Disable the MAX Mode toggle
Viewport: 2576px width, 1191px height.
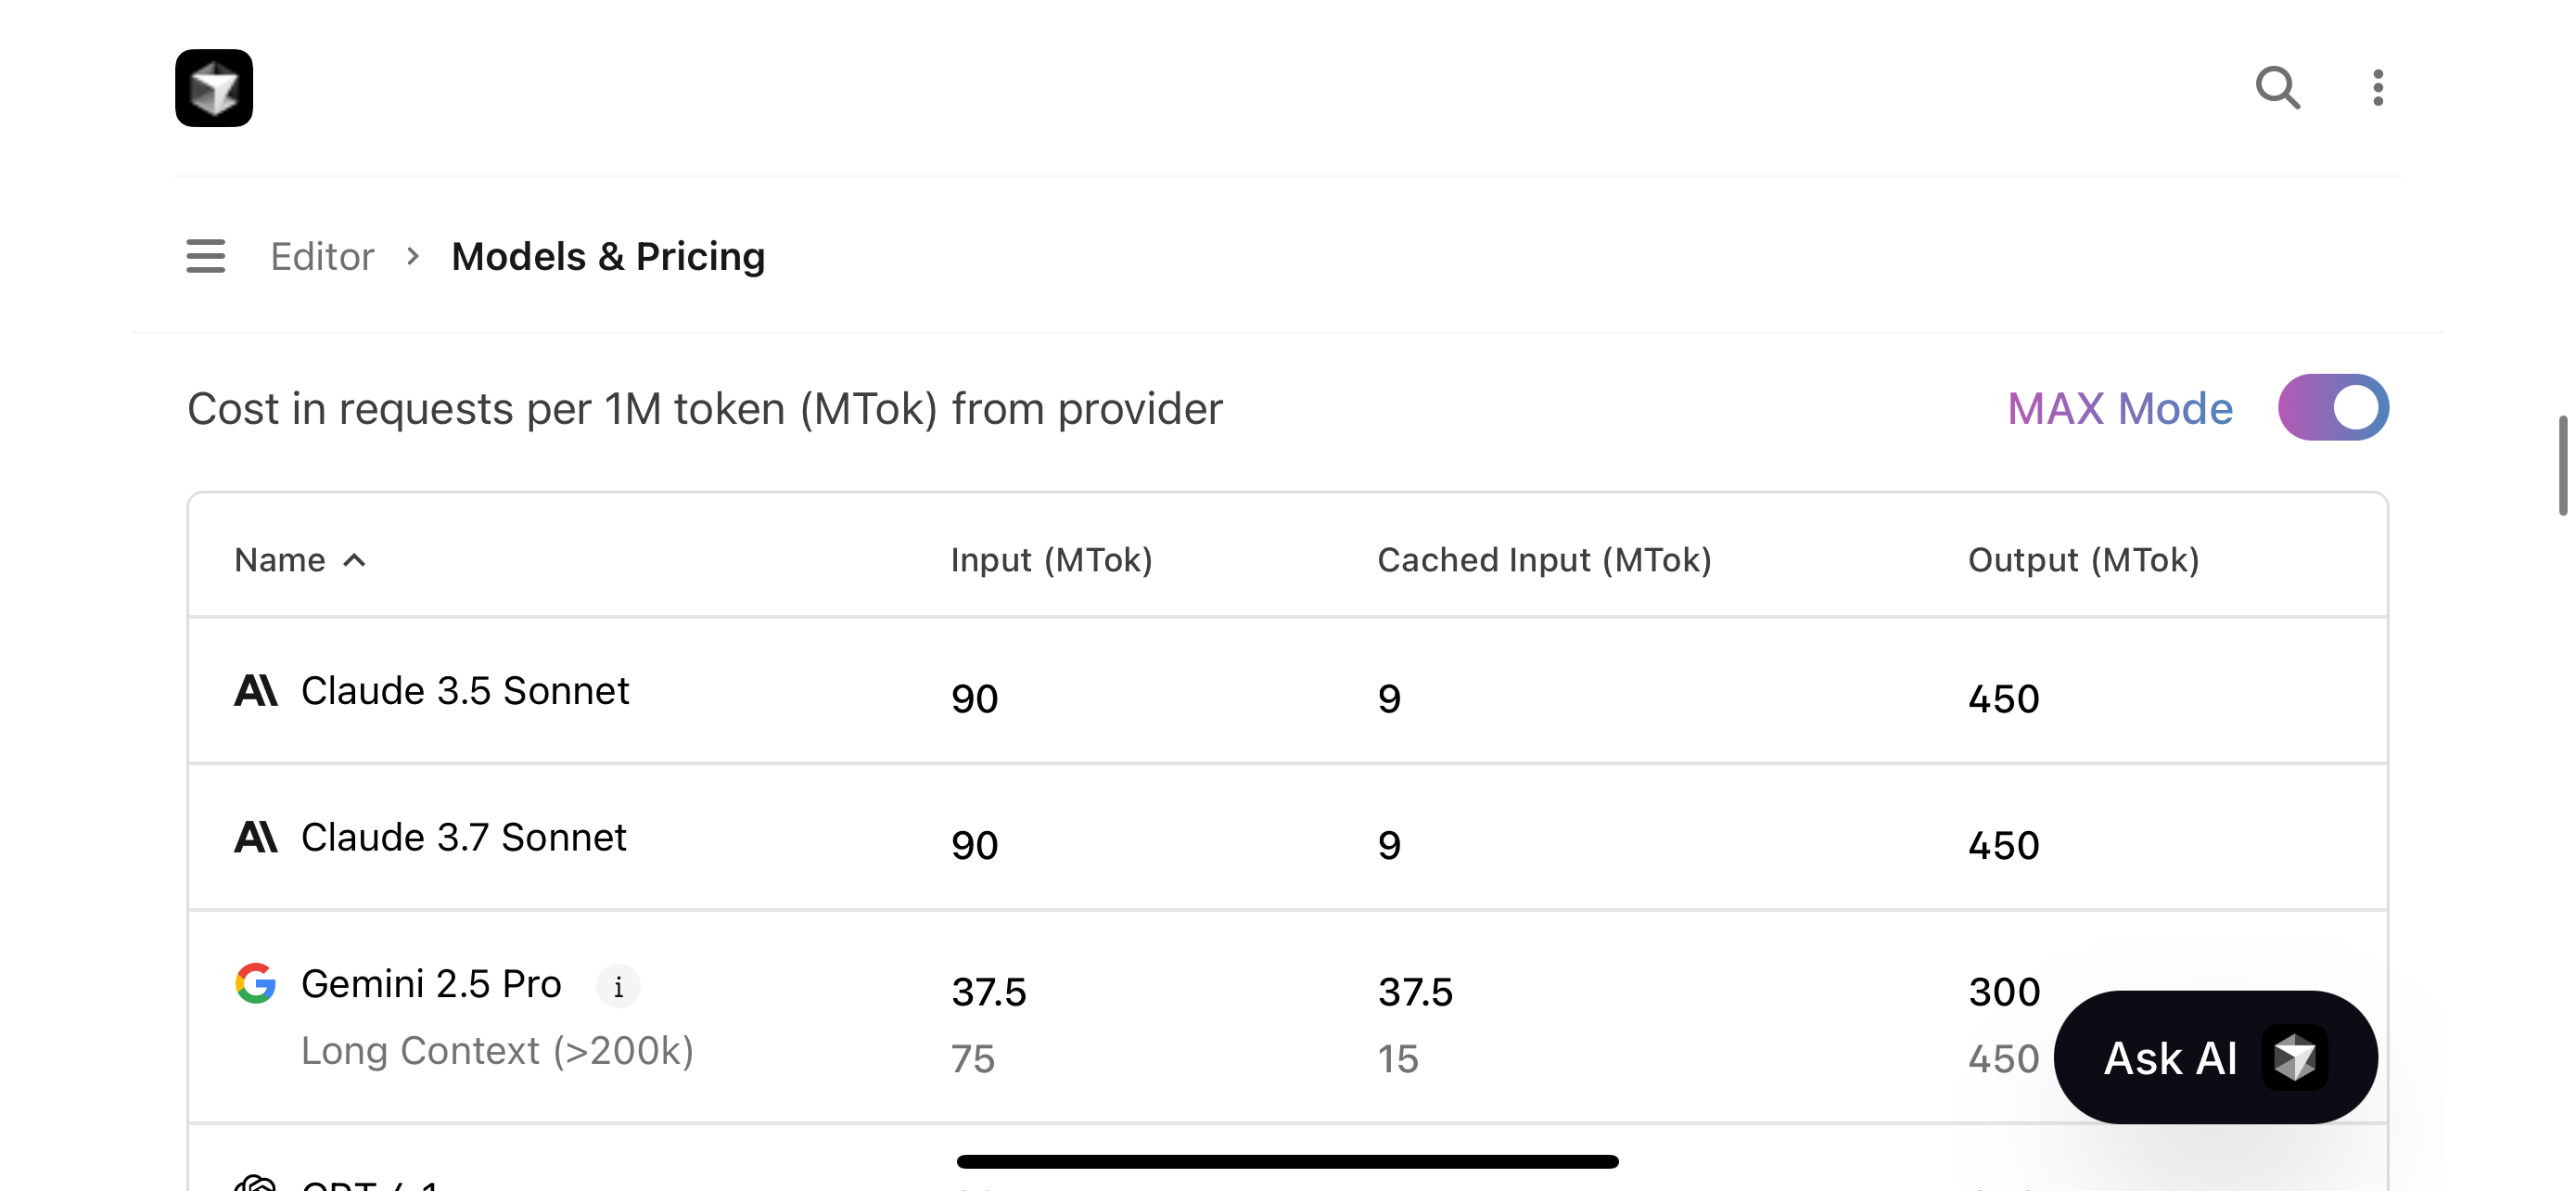click(2333, 408)
